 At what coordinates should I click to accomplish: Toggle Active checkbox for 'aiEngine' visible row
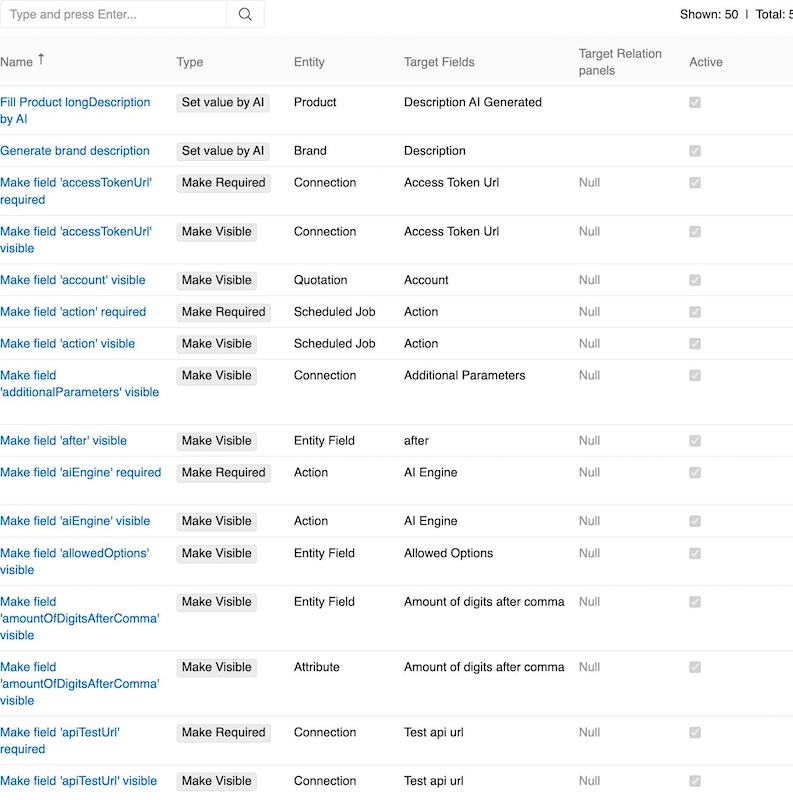pos(695,521)
